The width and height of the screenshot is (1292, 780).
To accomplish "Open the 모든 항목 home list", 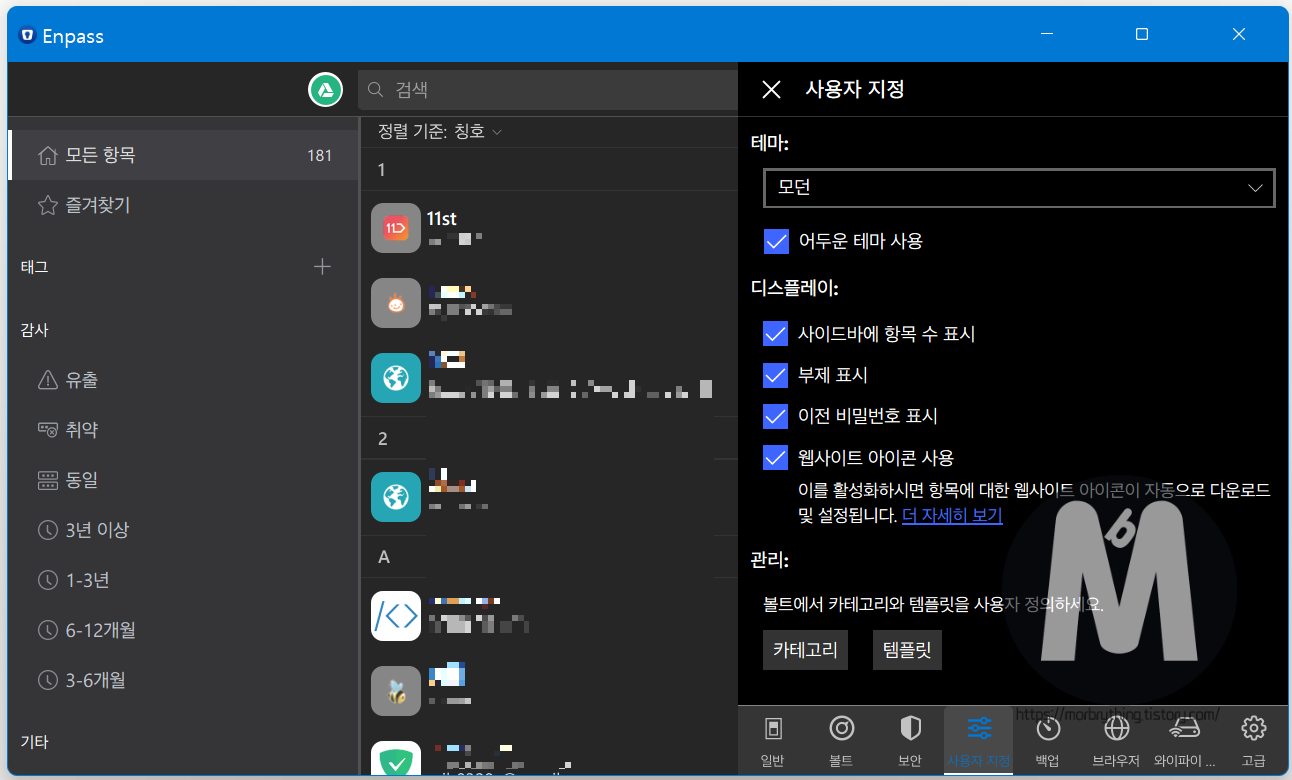I will pyautogui.click(x=183, y=155).
